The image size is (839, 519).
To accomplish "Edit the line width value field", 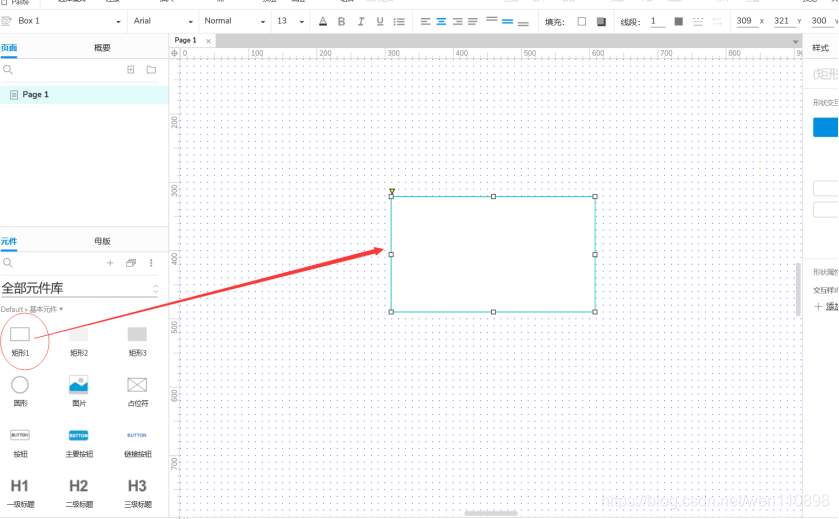I will pos(657,21).
